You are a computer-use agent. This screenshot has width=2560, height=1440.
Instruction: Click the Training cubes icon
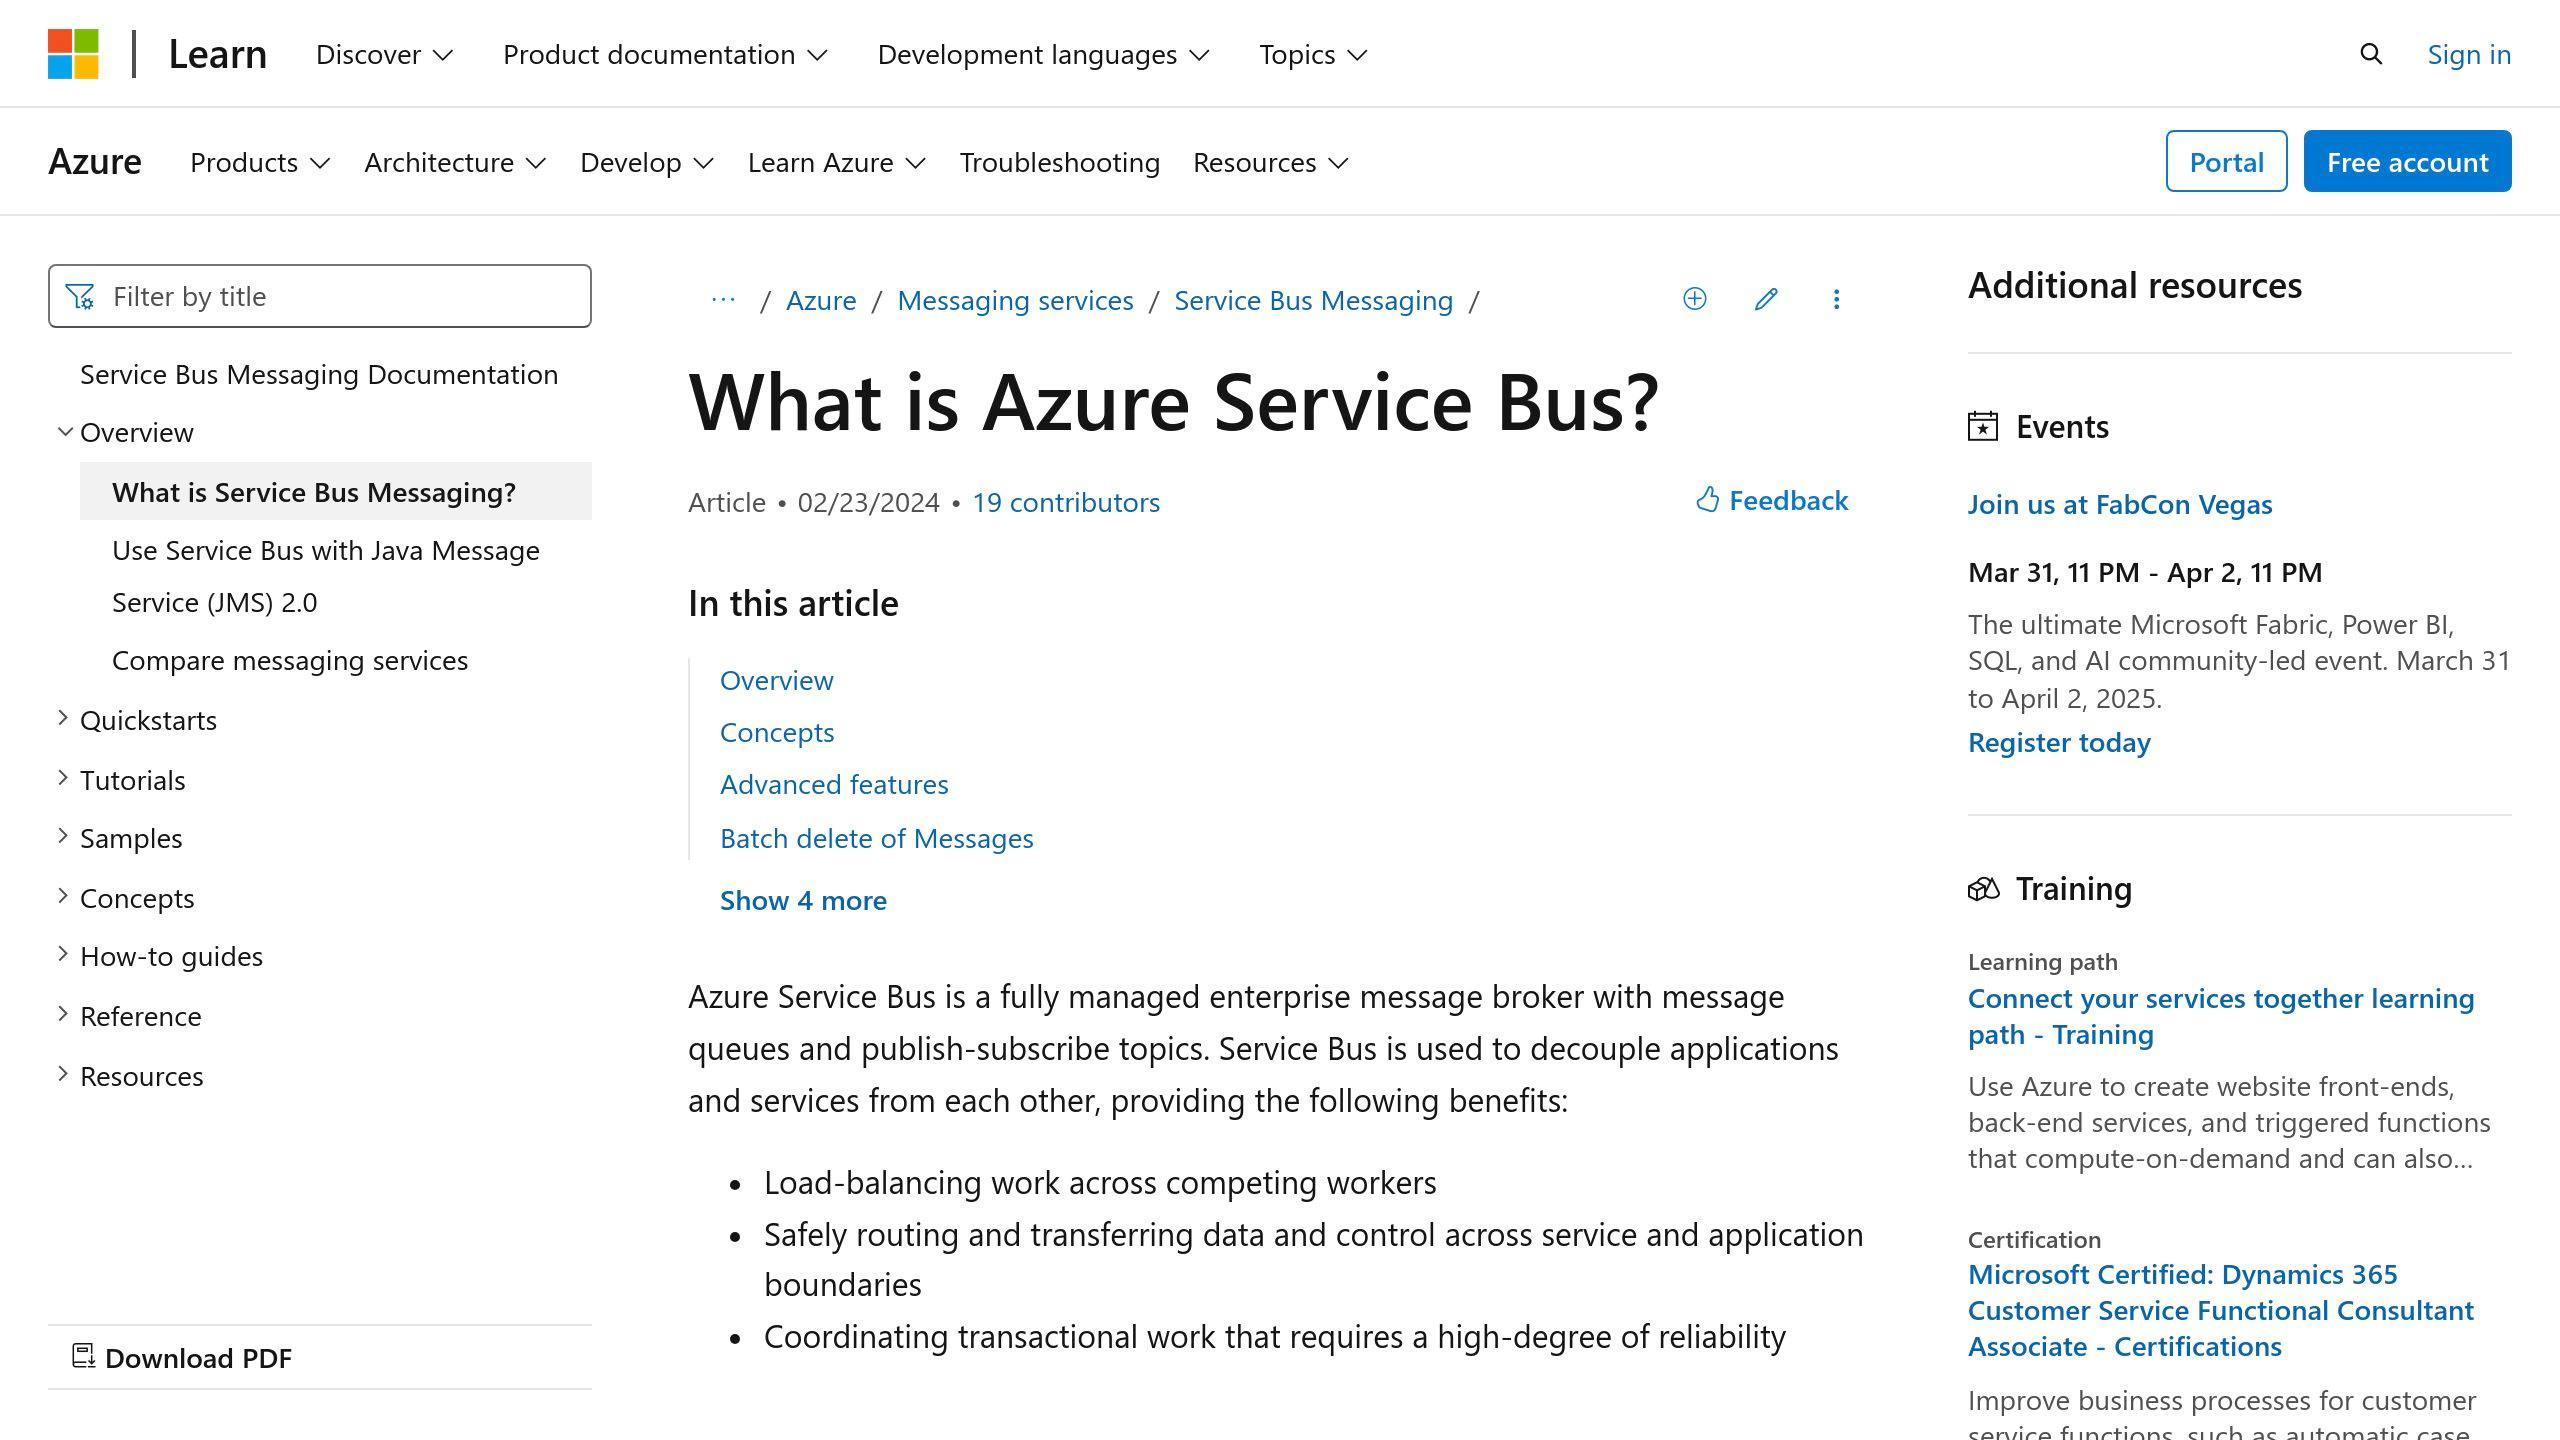[x=1984, y=888]
